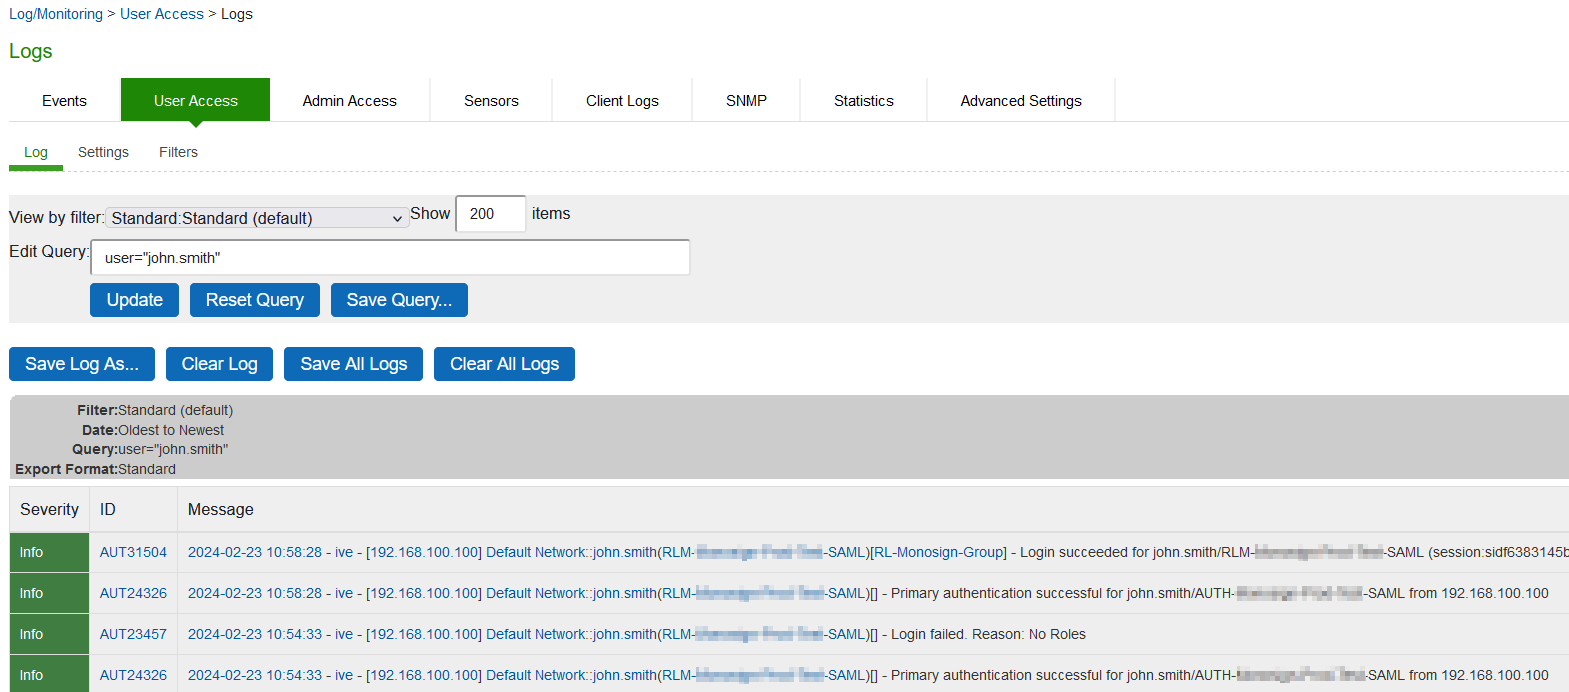Switch to the Settings sub-tab
Viewport: 1569px width, 692px height.
pyautogui.click(x=103, y=152)
